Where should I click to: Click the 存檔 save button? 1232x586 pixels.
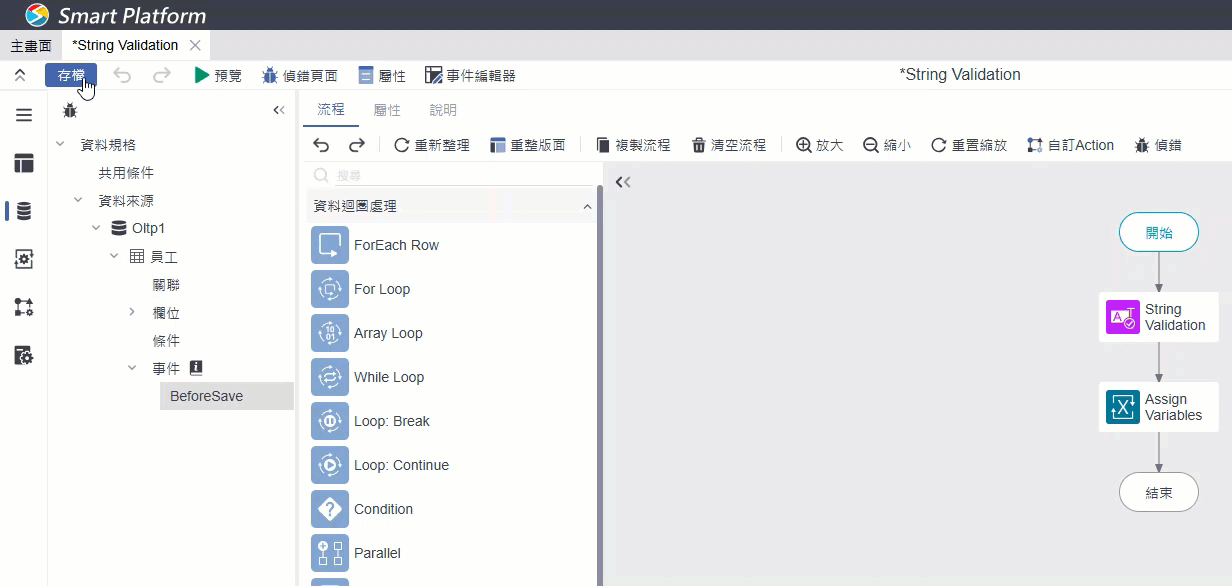click(71, 75)
